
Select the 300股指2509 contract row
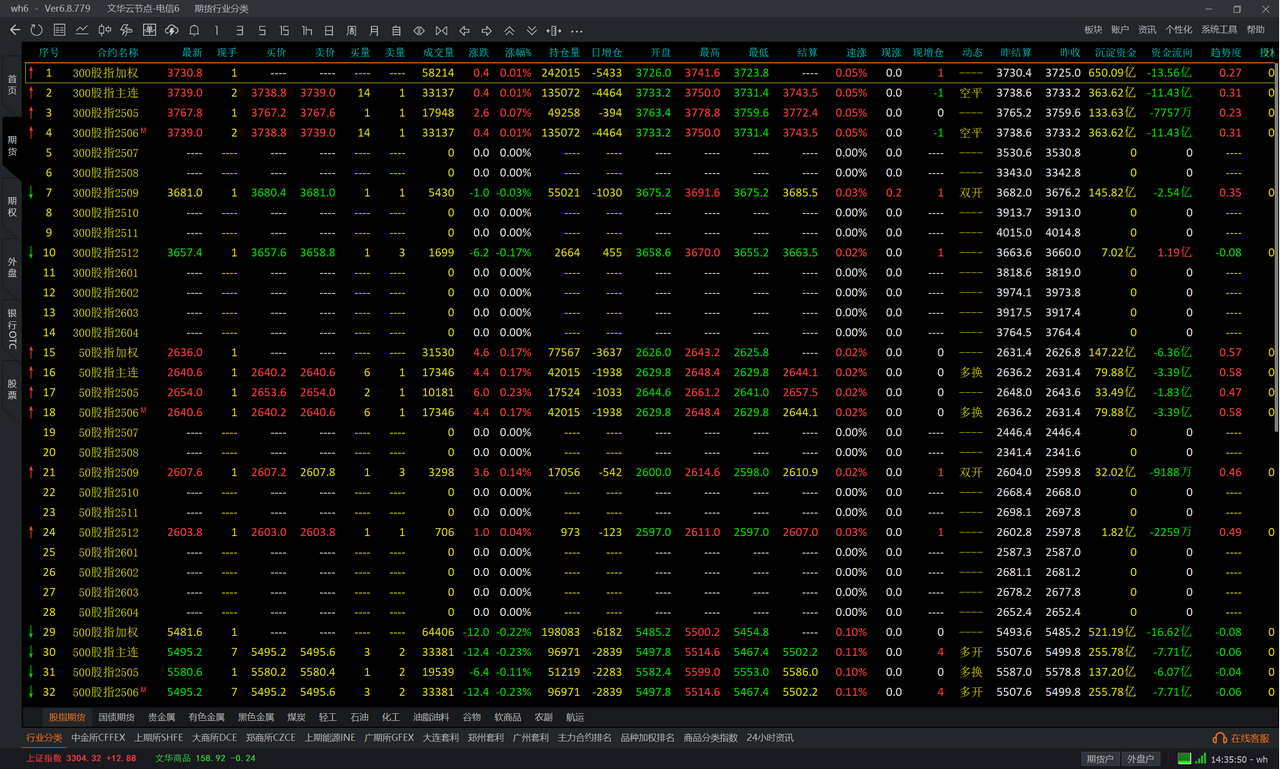click(104, 193)
